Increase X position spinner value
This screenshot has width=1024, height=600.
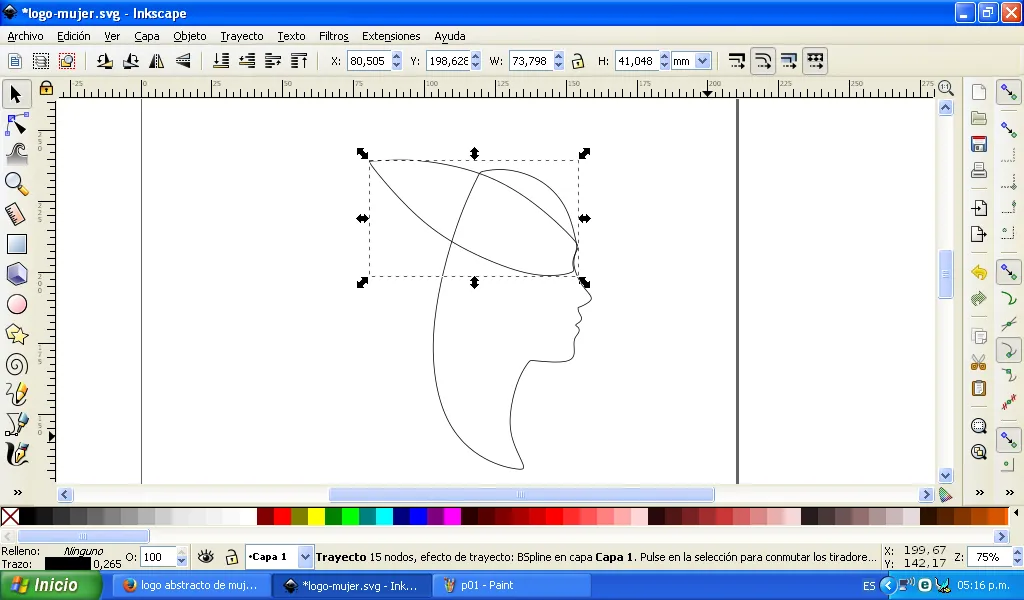point(396,56)
